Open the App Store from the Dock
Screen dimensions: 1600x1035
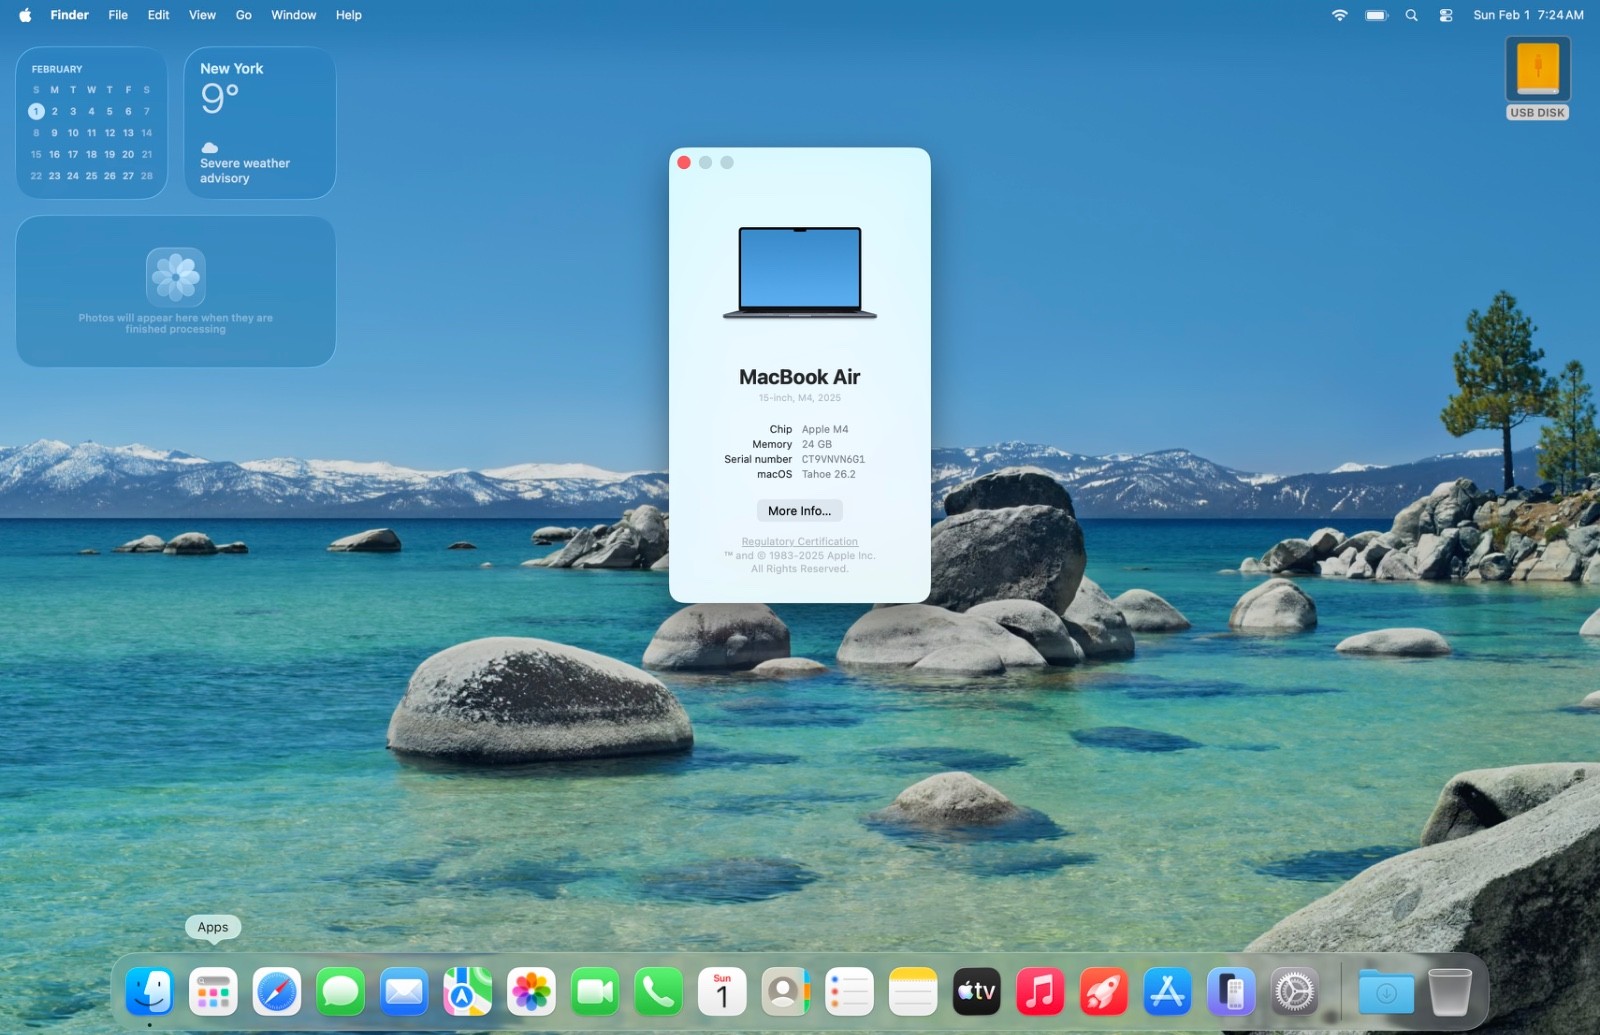(x=1167, y=992)
